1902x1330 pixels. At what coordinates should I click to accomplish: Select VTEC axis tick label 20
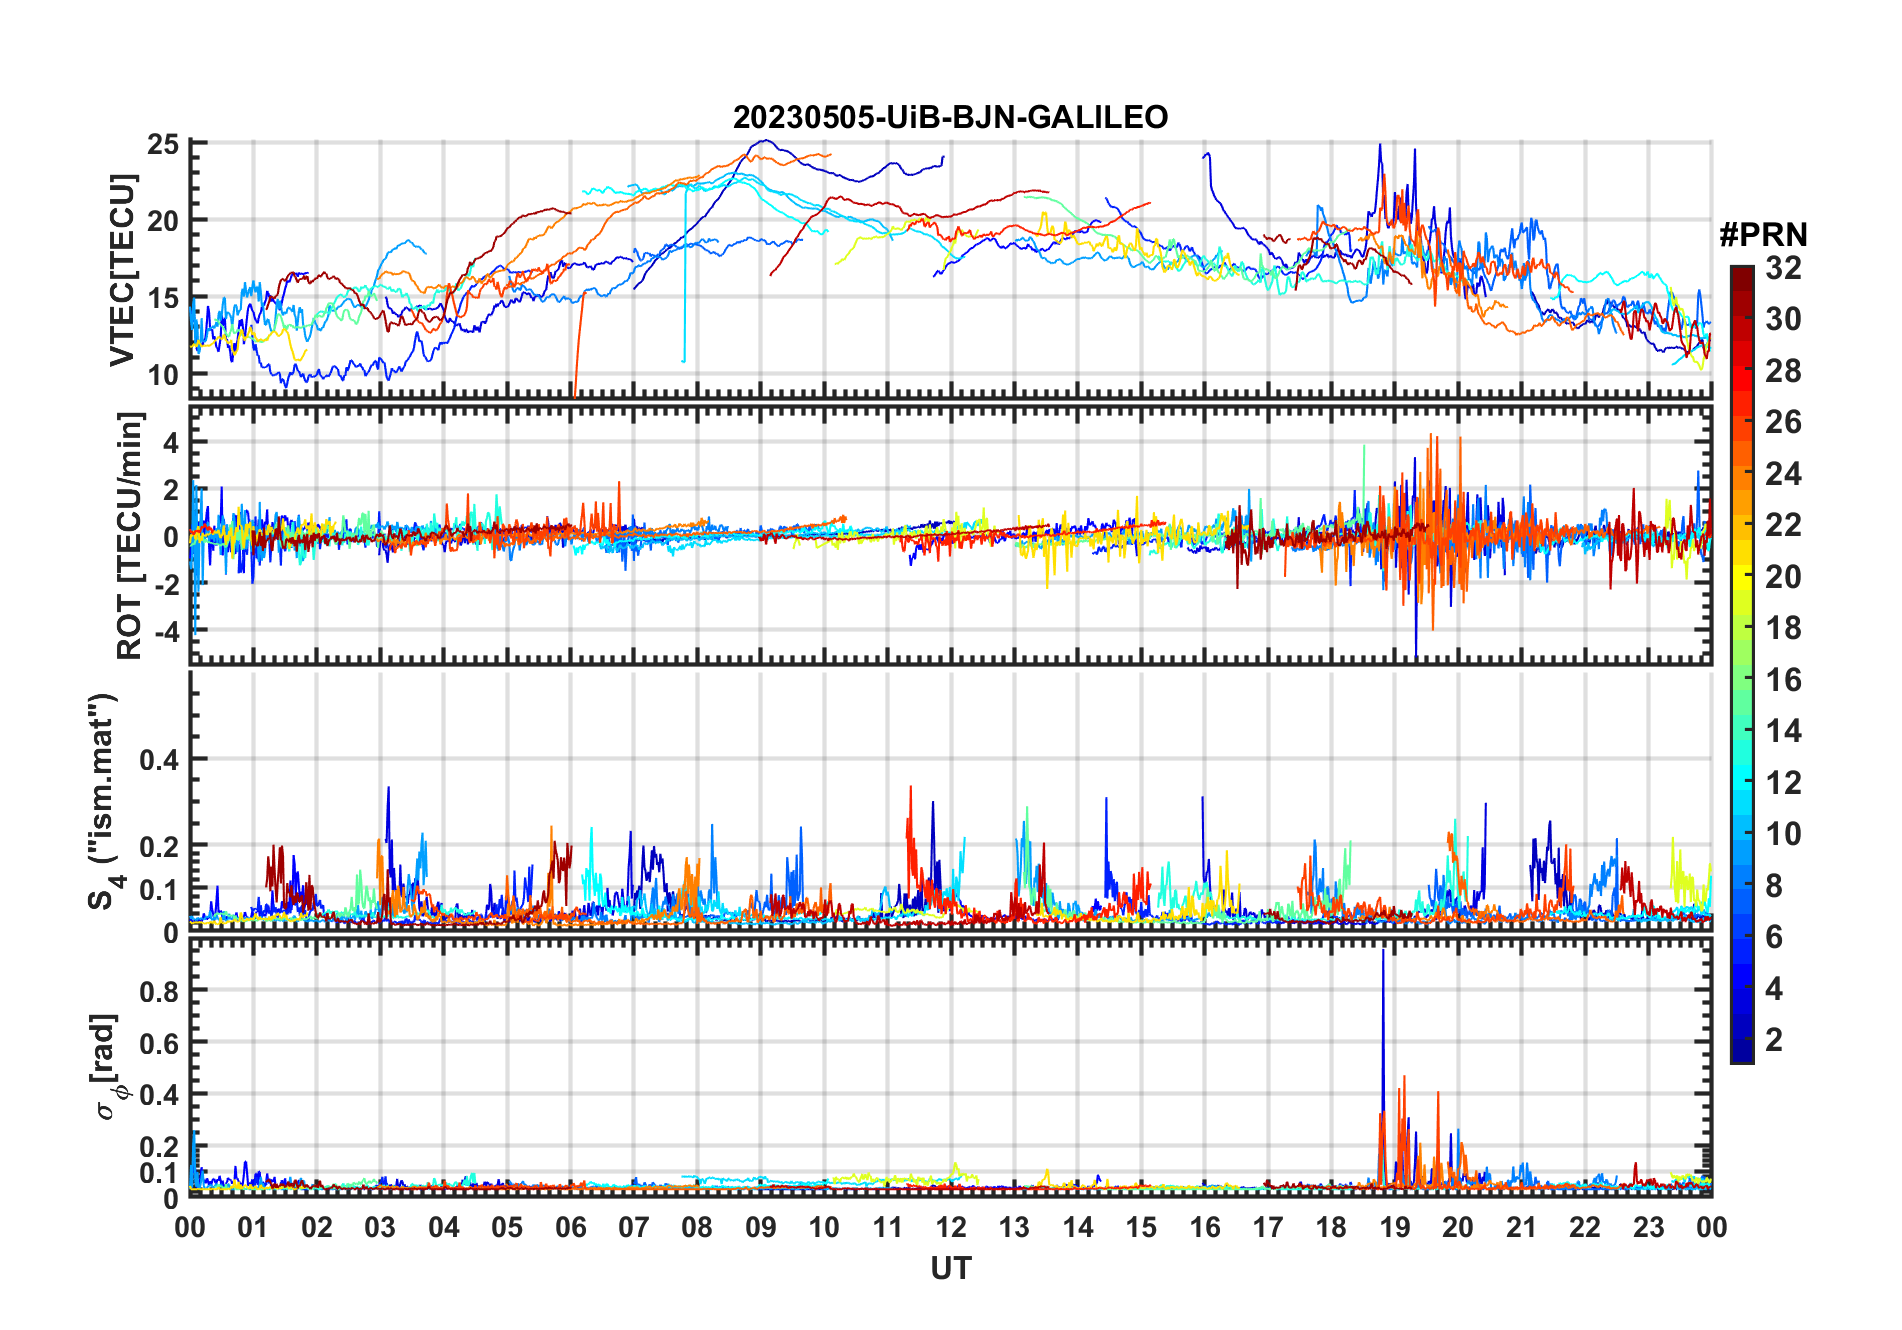163,221
